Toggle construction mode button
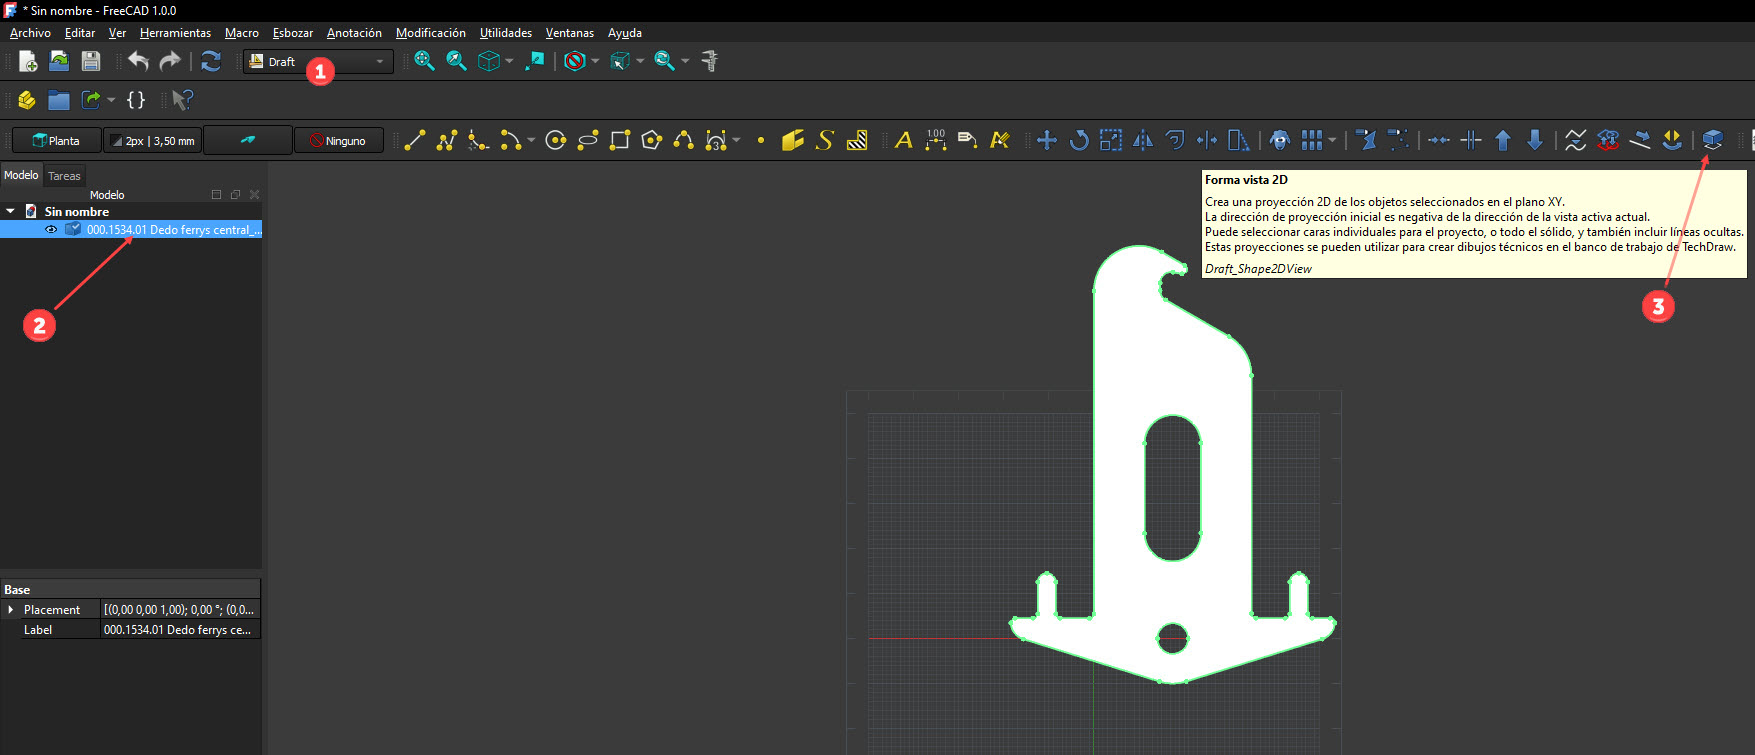The height and width of the screenshot is (755, 1755). 248,141
